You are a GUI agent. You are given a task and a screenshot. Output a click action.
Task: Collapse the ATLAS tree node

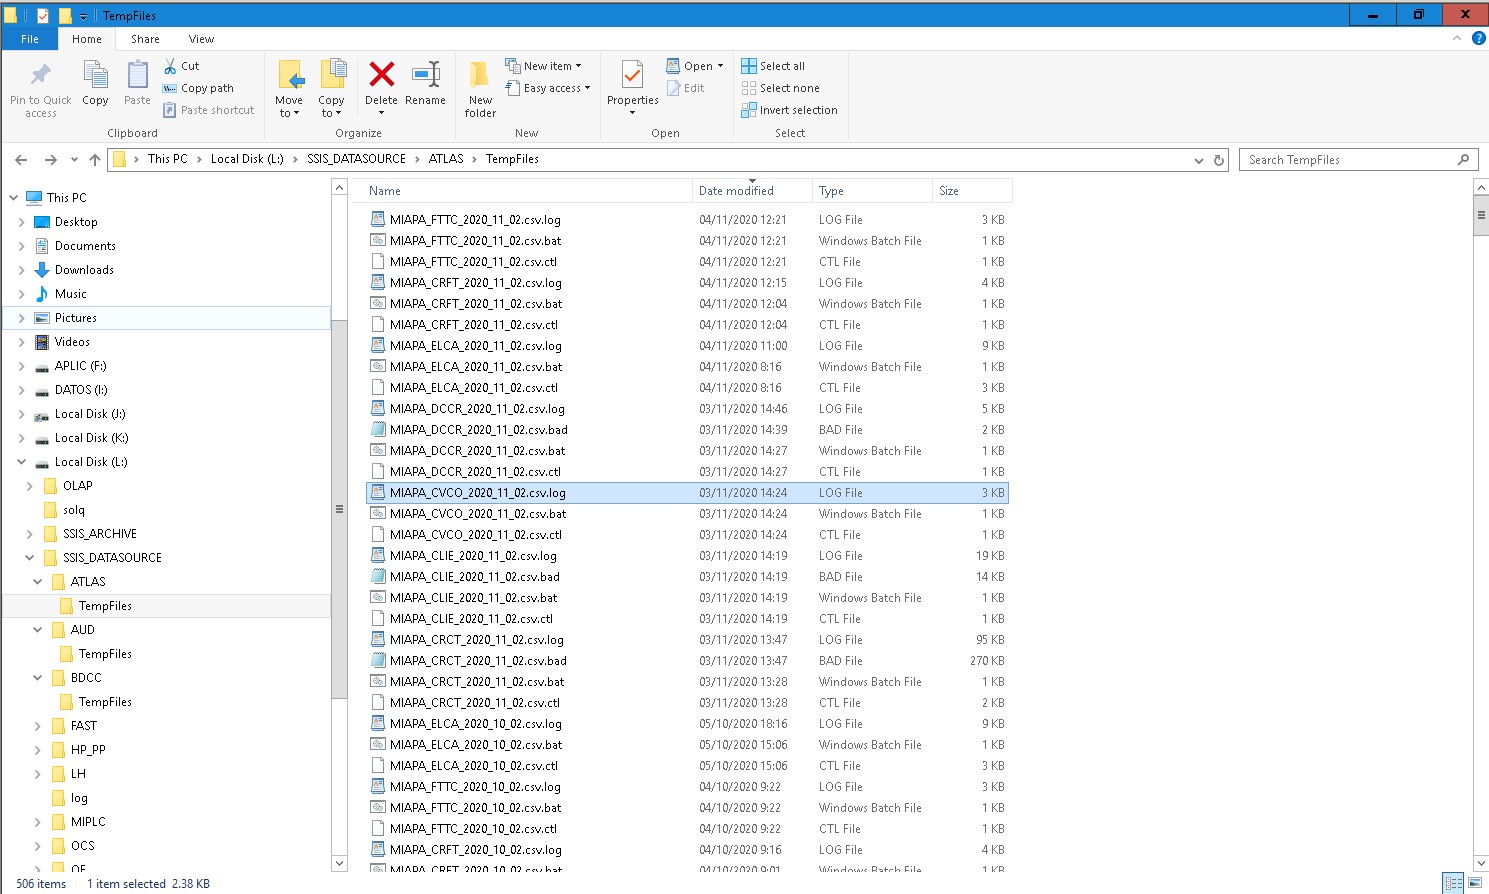(38, 582)
